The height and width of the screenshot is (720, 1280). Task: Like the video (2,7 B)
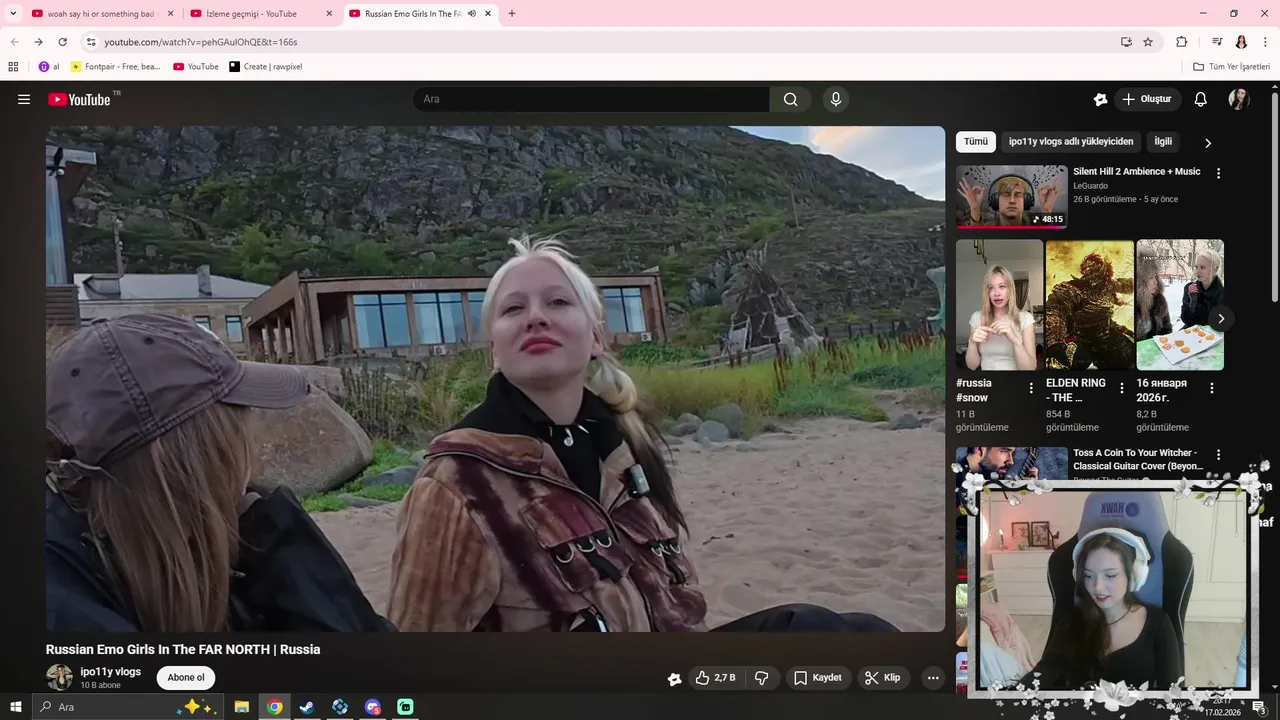[x=716, y=678]
